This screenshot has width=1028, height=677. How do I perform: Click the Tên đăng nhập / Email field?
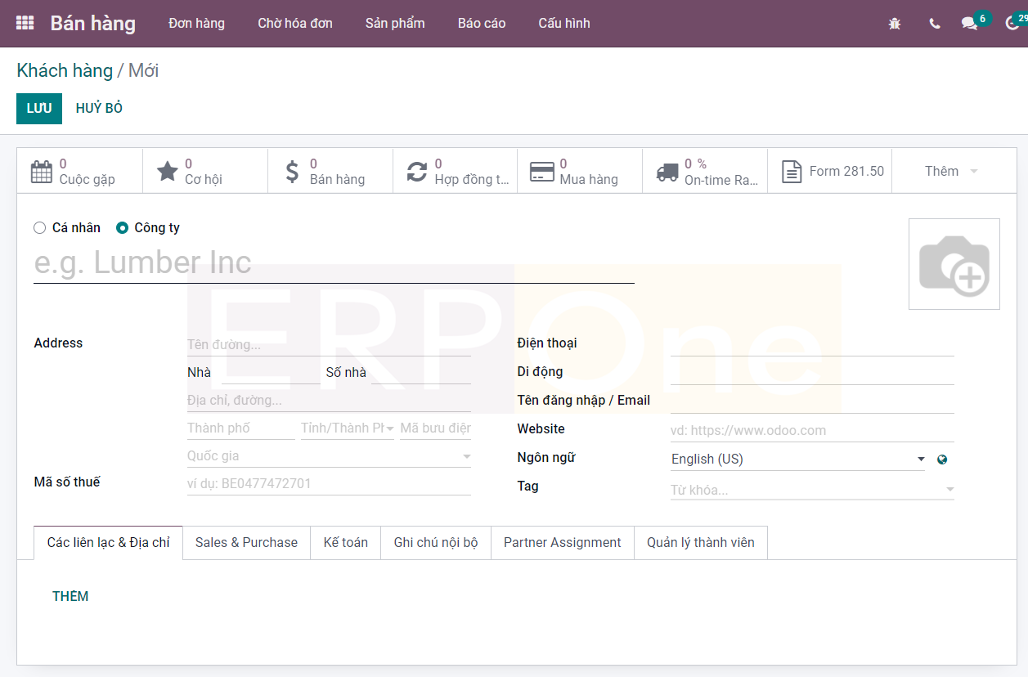[x=812, y=402]
